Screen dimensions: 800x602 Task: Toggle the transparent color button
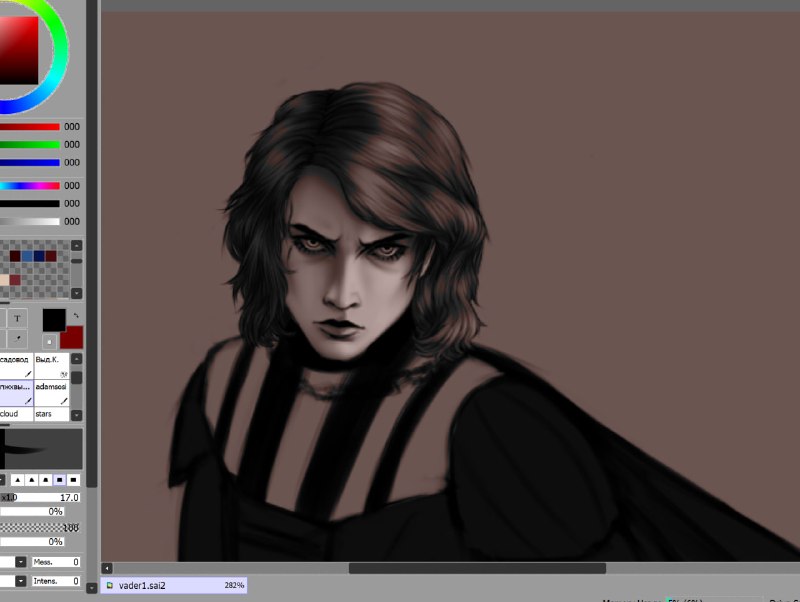click(49, 342)
